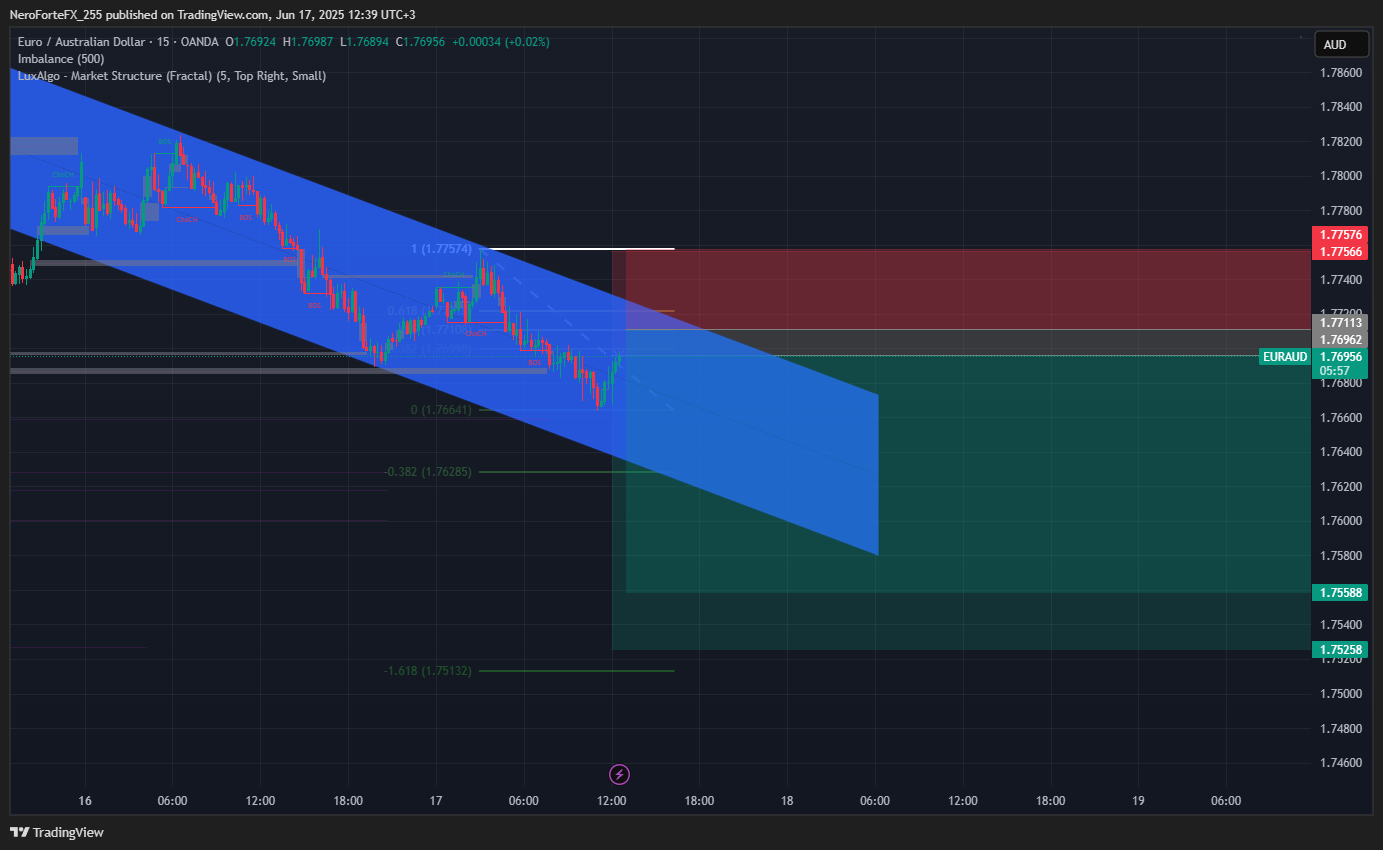Click the 1.78000 price scale label

pyautogui.click(x=1340, y=176)
